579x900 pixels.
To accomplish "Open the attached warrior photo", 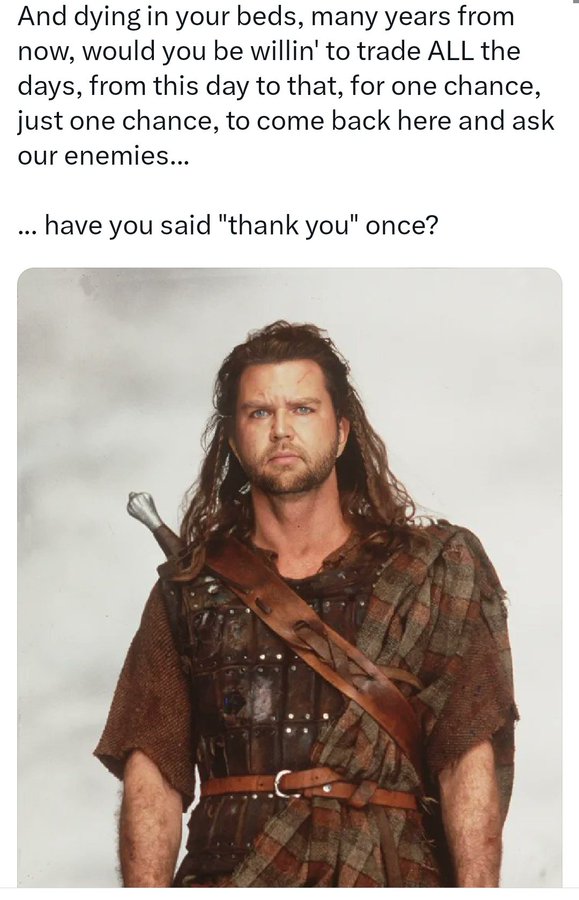I will click(289, 577).
